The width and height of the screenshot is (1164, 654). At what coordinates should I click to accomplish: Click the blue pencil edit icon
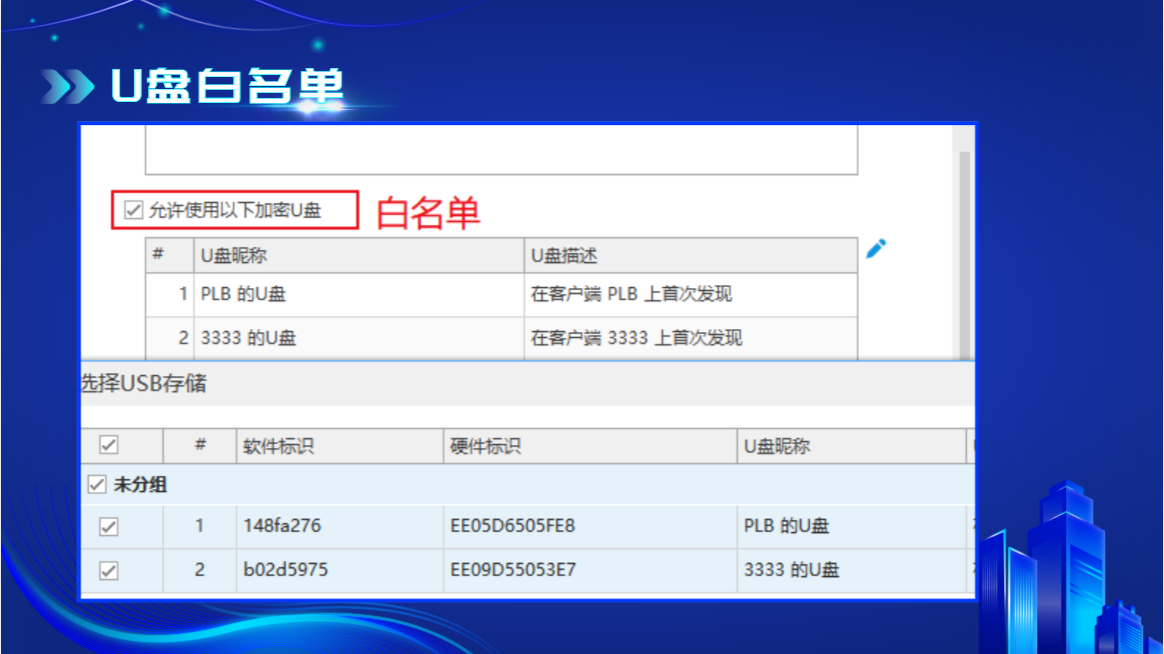(876, 249)
